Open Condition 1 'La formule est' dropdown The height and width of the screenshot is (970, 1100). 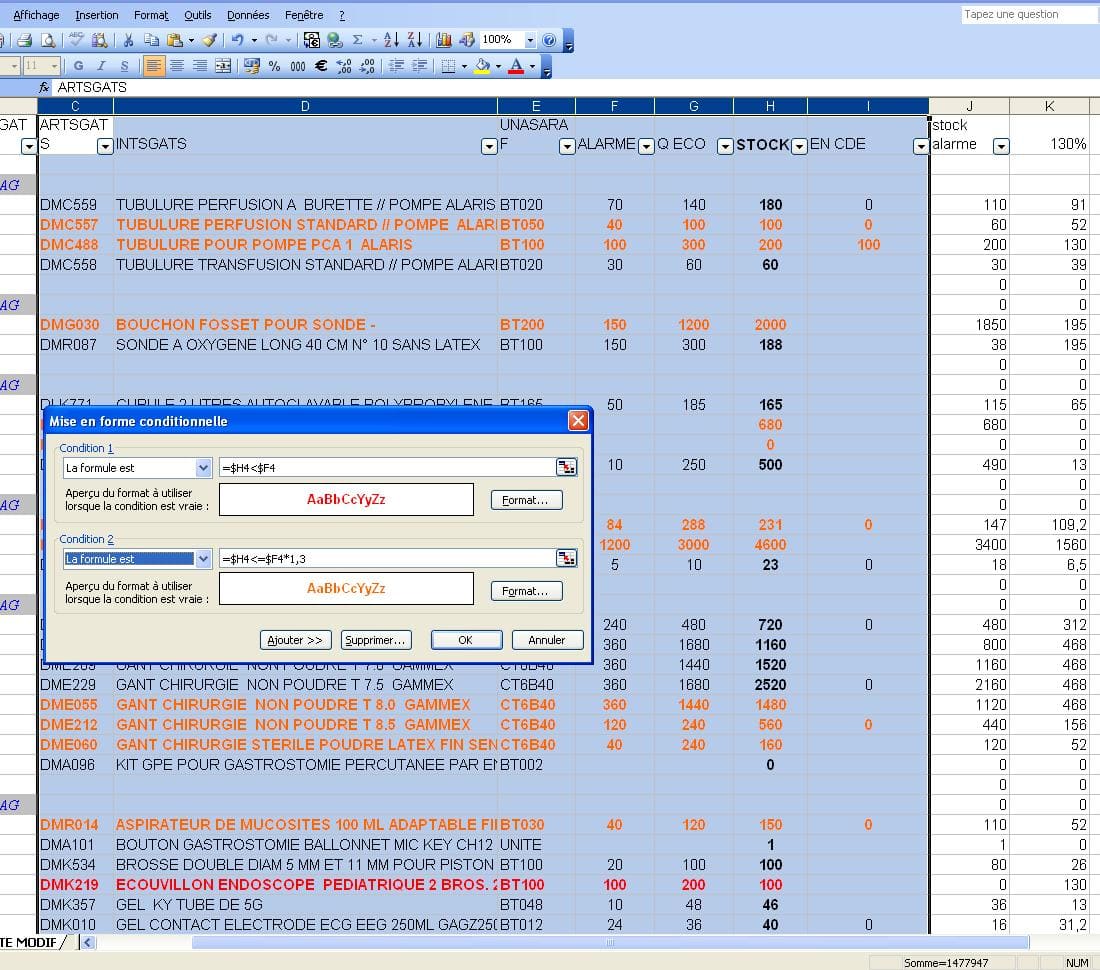tap(204, 468)
